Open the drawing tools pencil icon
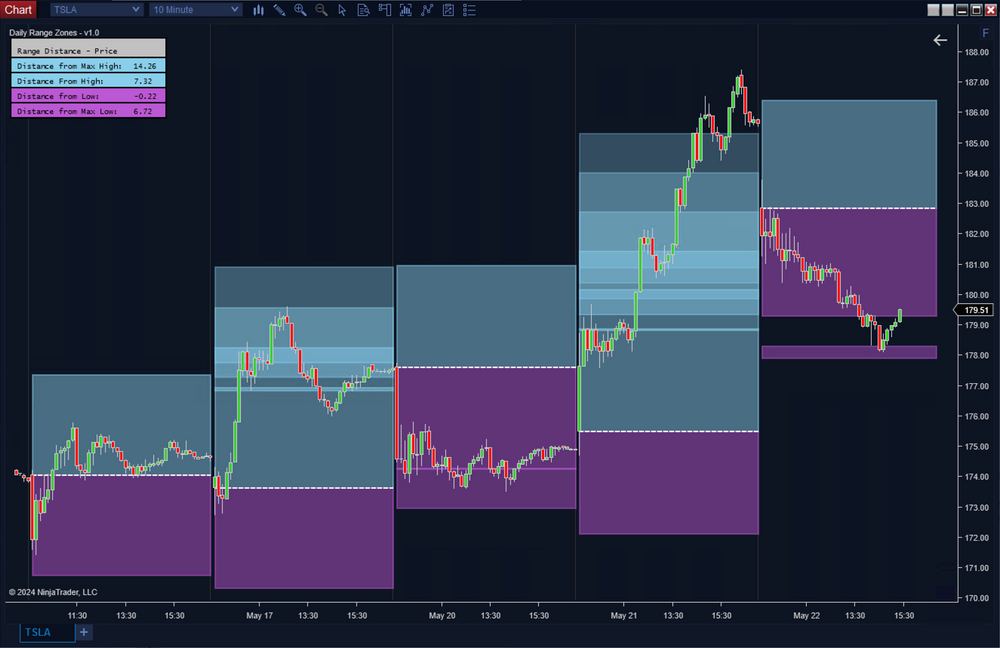Screen dimensions: 1000x648 pos(280,10)
